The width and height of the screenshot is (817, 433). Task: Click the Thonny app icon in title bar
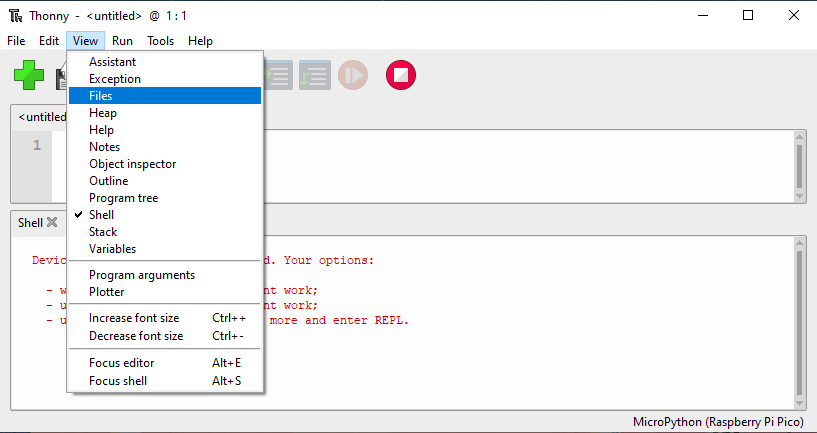click(14, 15)
